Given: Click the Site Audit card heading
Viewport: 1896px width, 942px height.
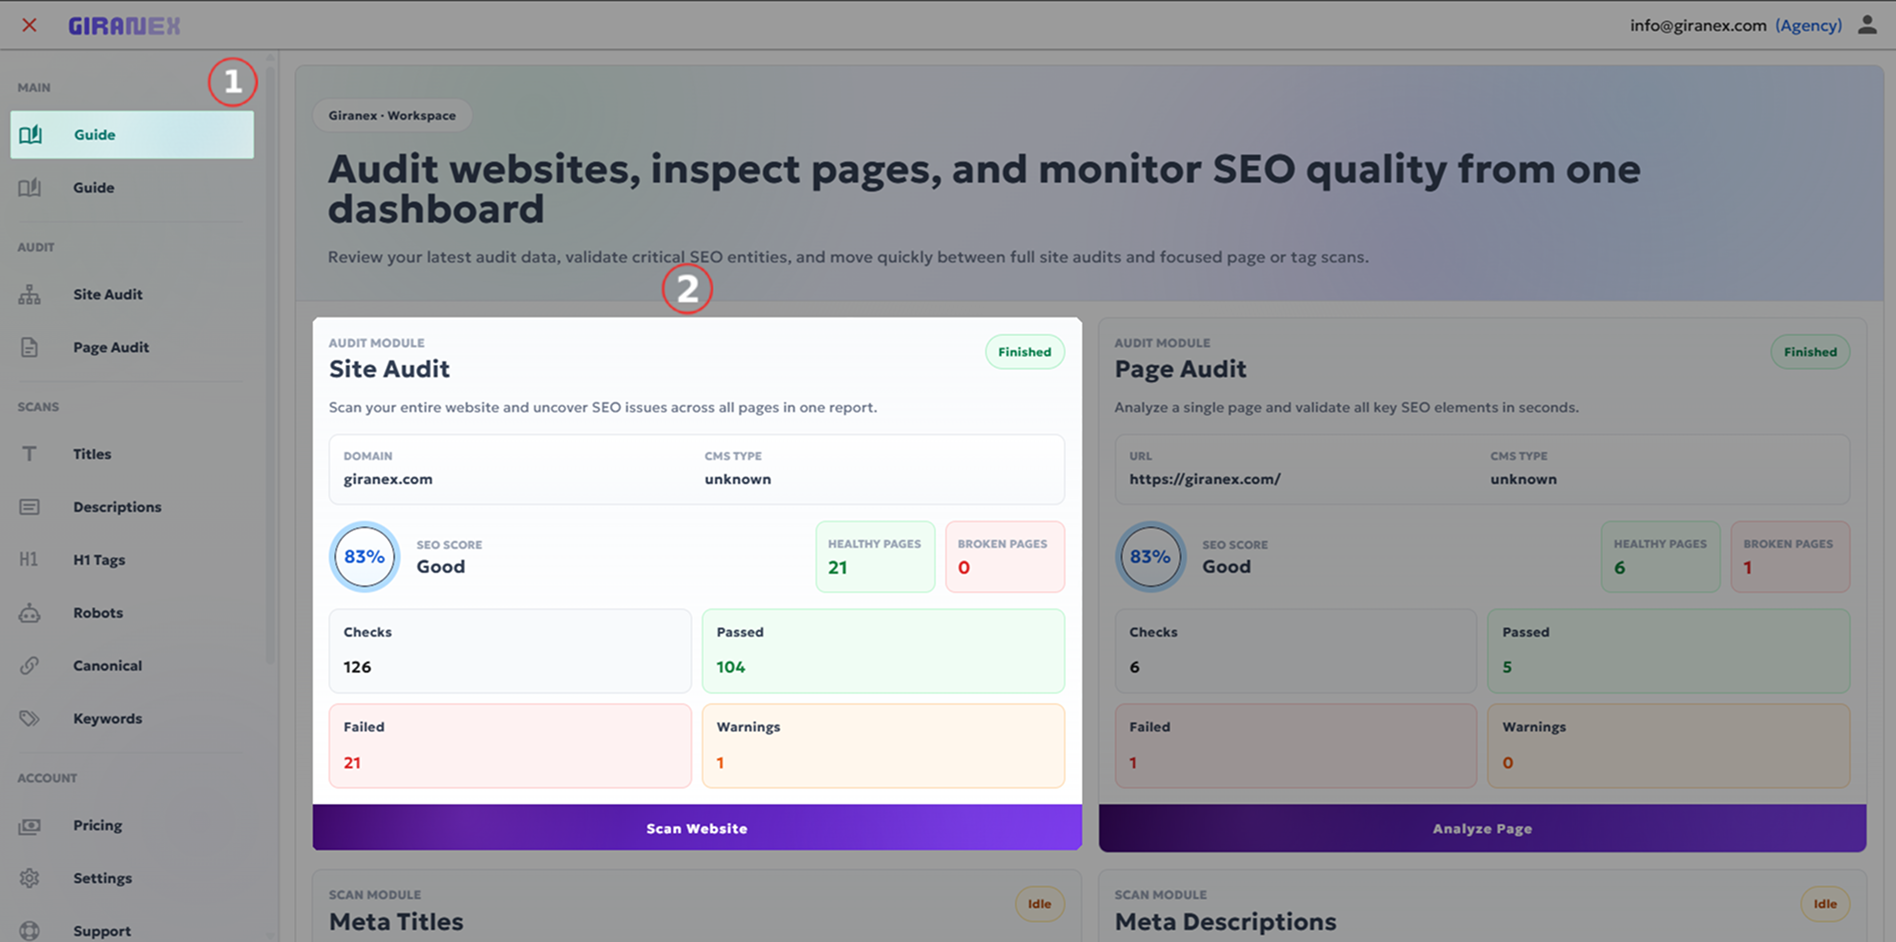Looking at the screenshot, I should (389, 369).
